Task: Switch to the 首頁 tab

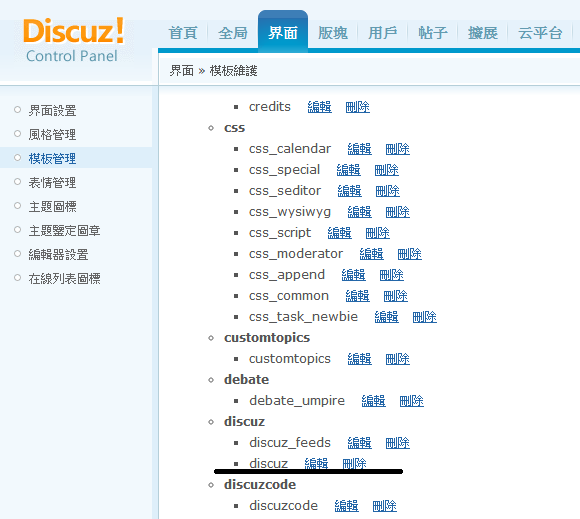Action: 183,33
